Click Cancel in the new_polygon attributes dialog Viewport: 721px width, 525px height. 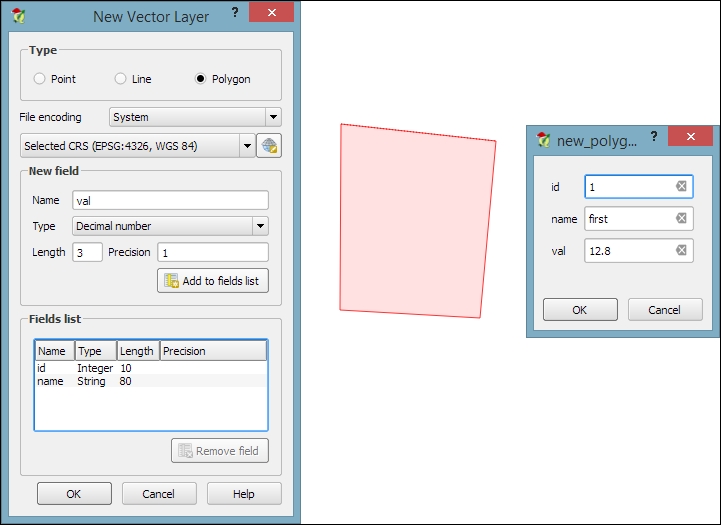pos(665,309)
